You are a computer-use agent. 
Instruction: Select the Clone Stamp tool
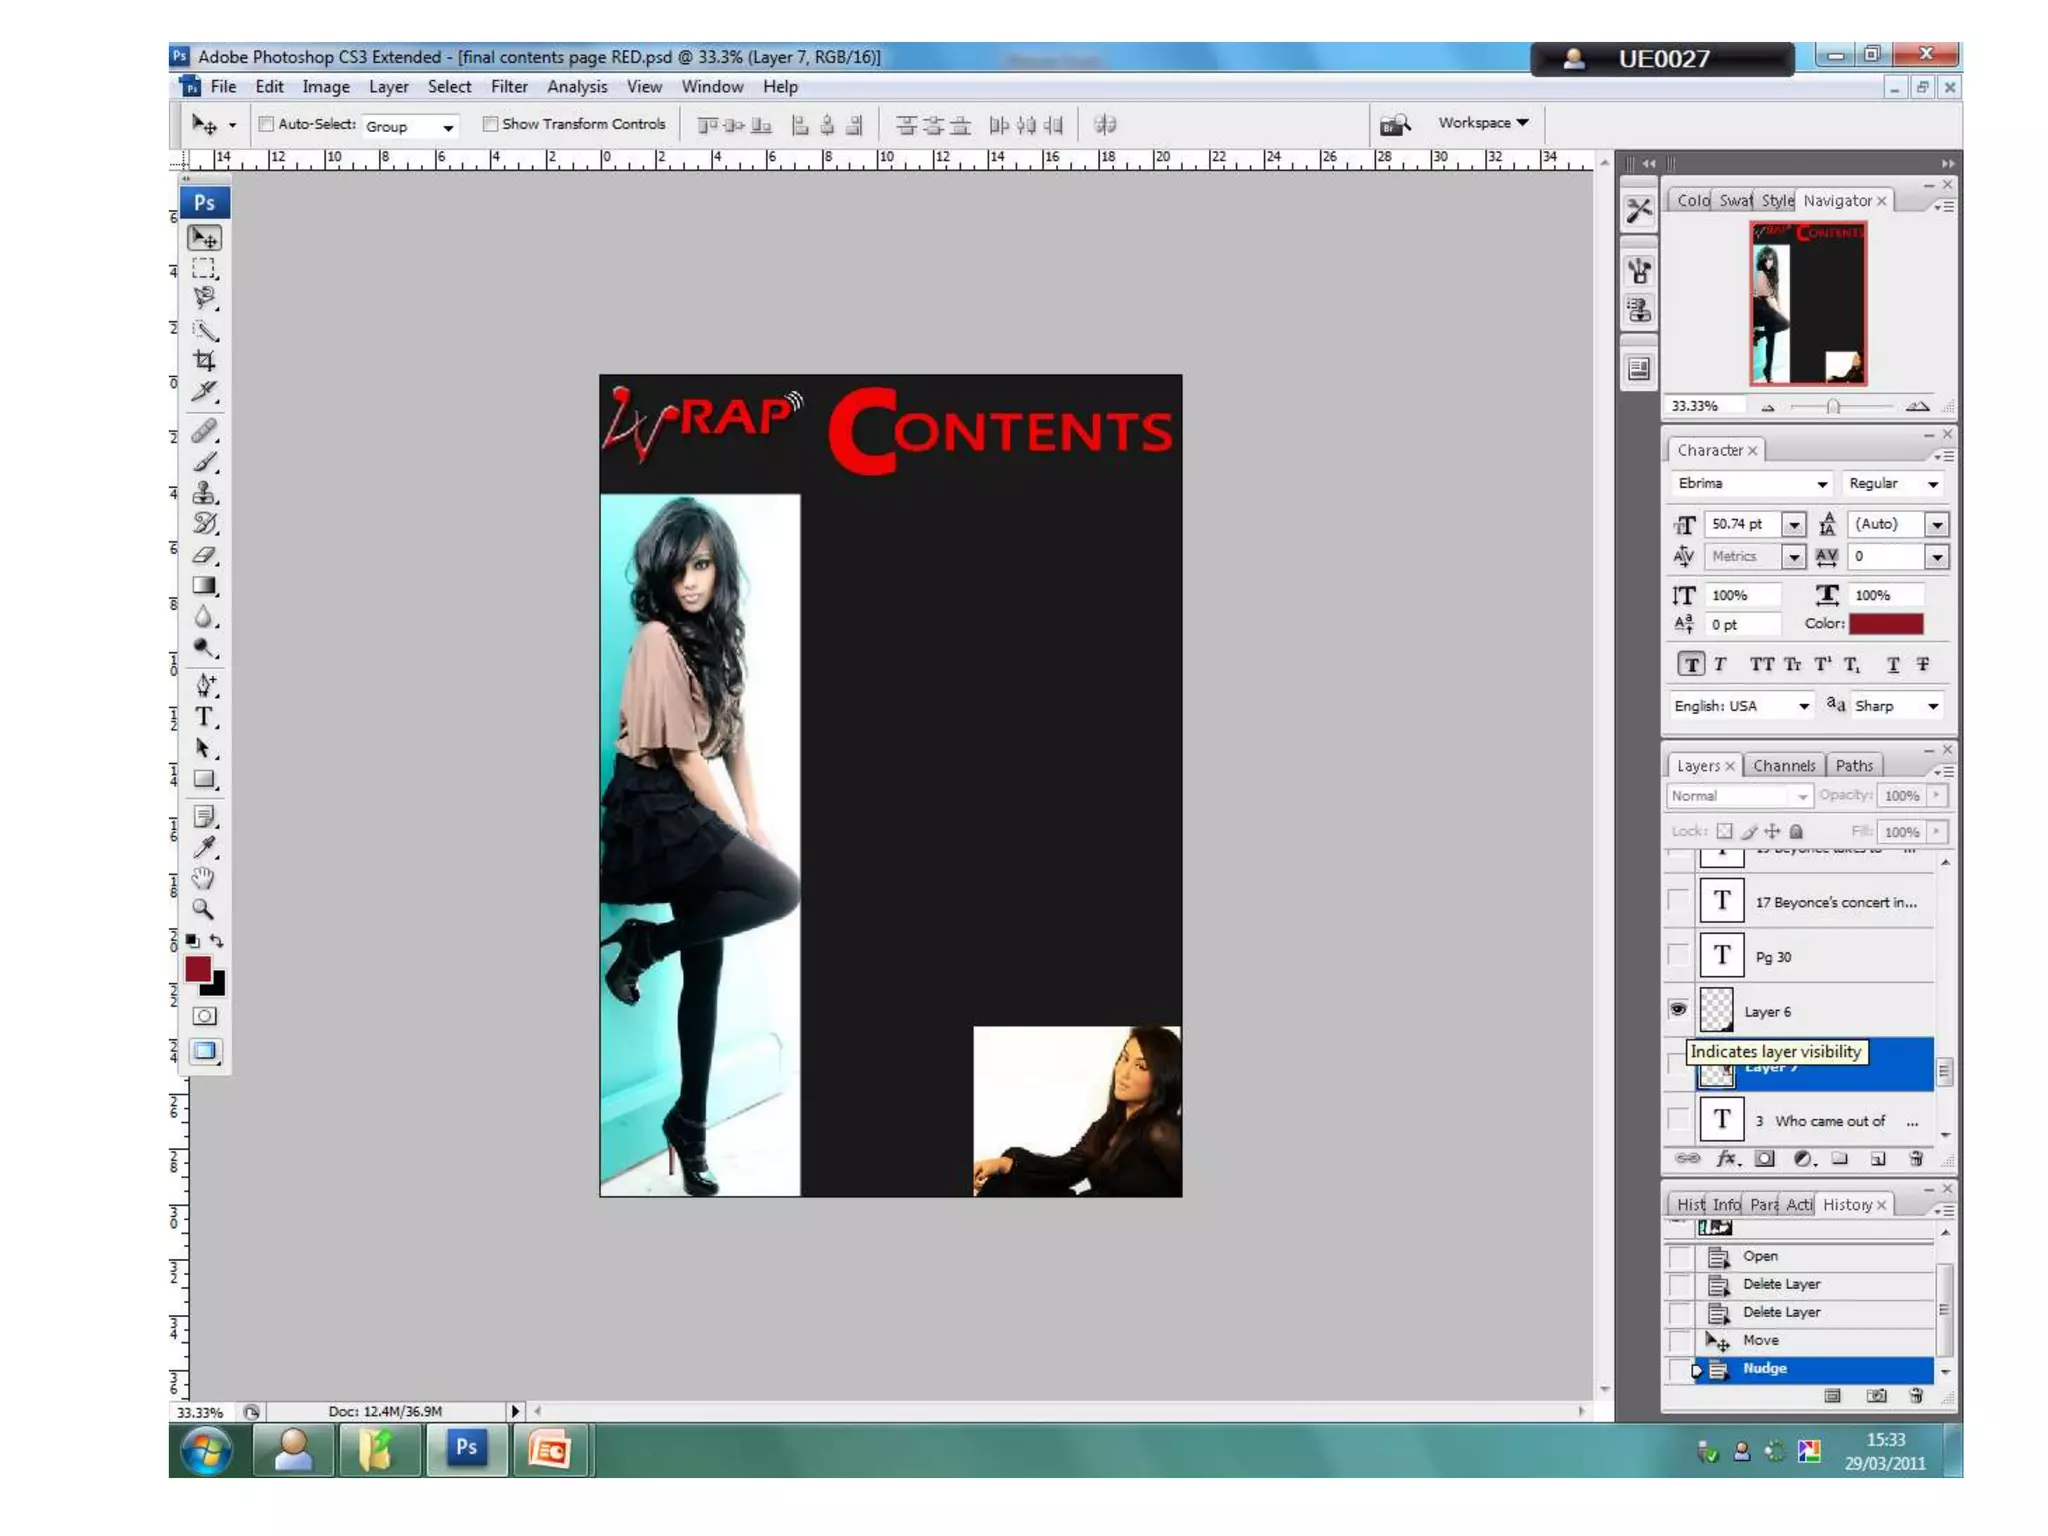[x=204, y=493]
